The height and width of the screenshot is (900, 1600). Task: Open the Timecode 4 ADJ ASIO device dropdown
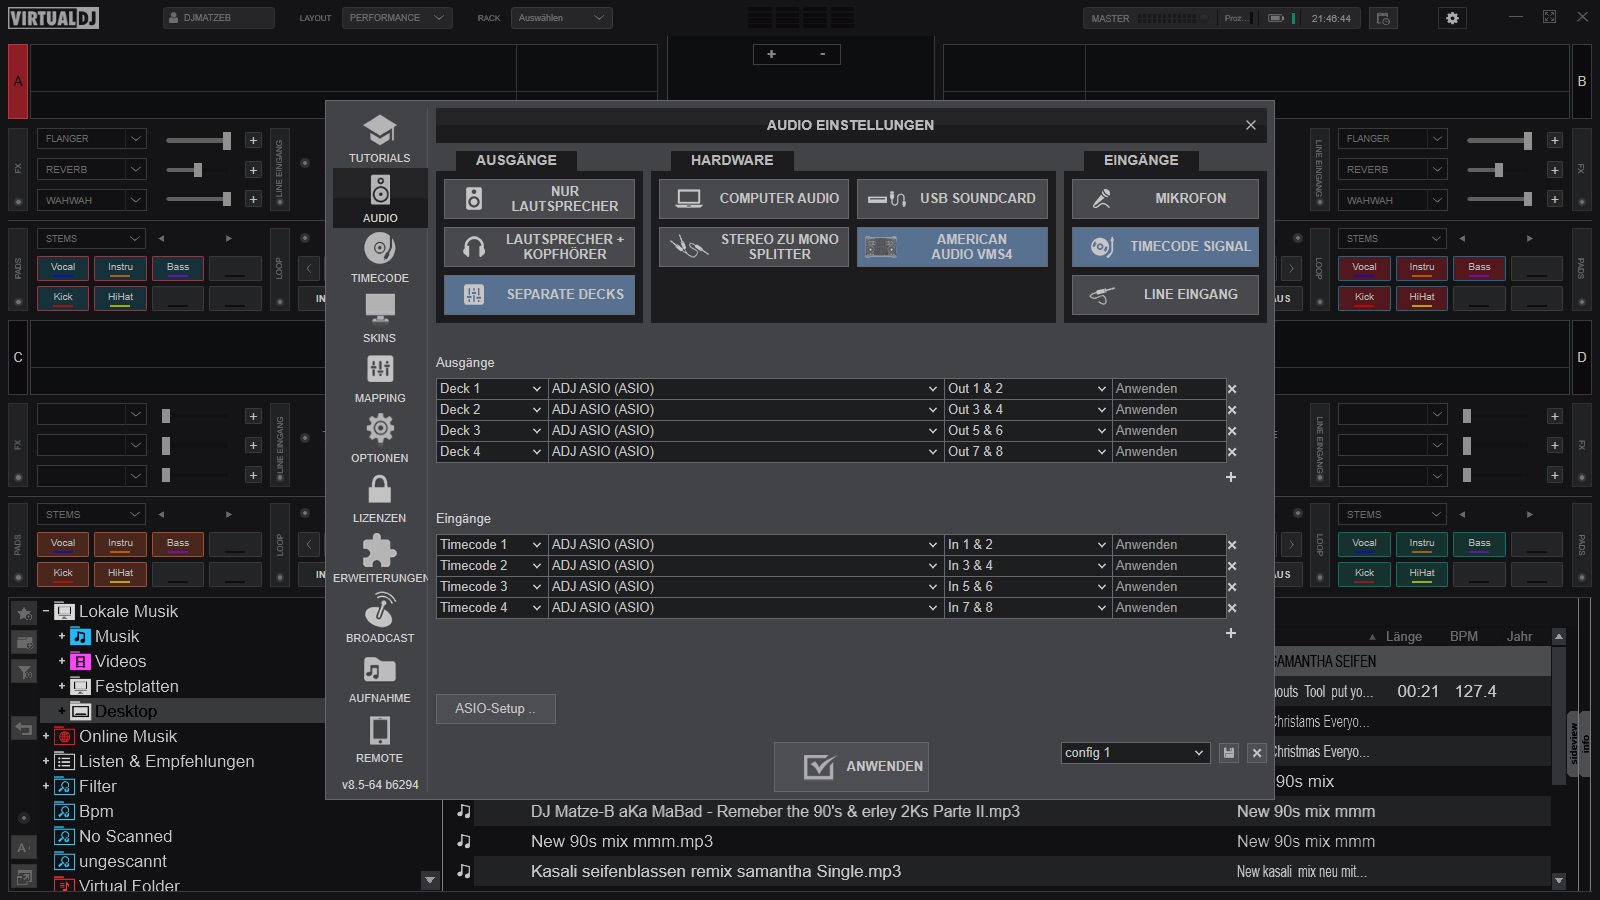click(x=745, y=608)
